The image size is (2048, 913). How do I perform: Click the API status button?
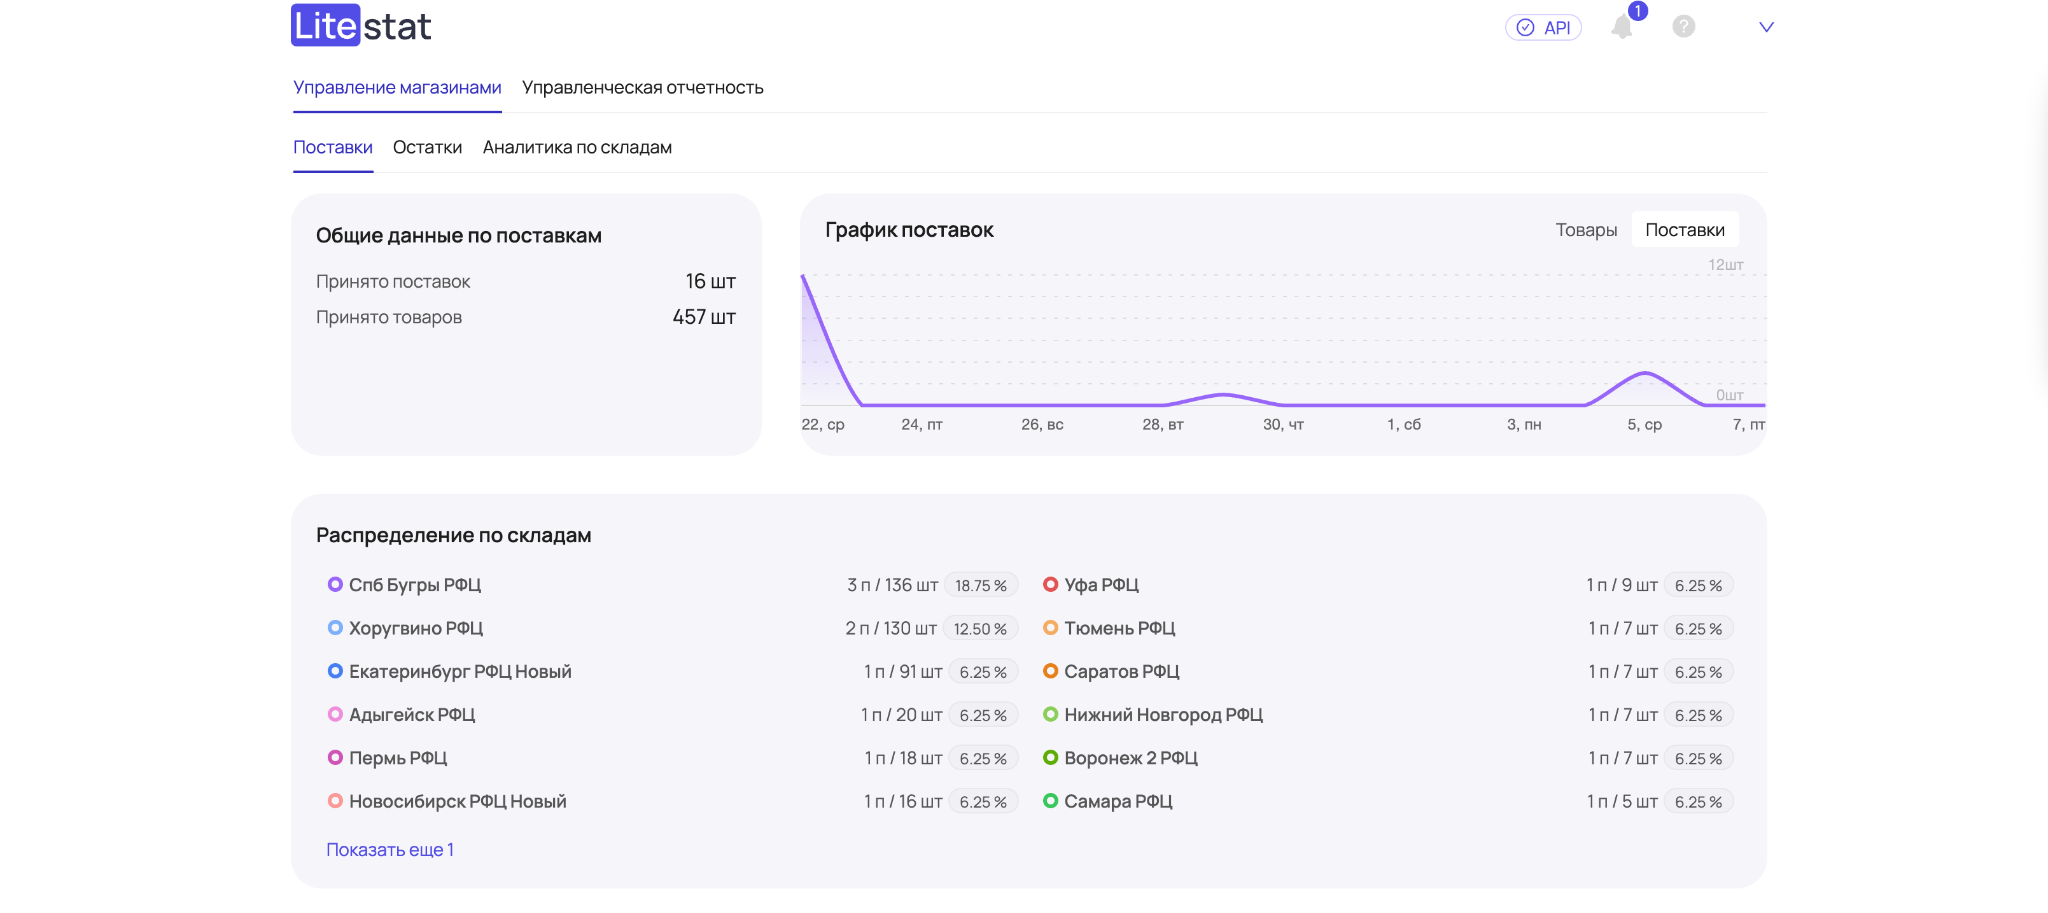tap(1543, 28)
